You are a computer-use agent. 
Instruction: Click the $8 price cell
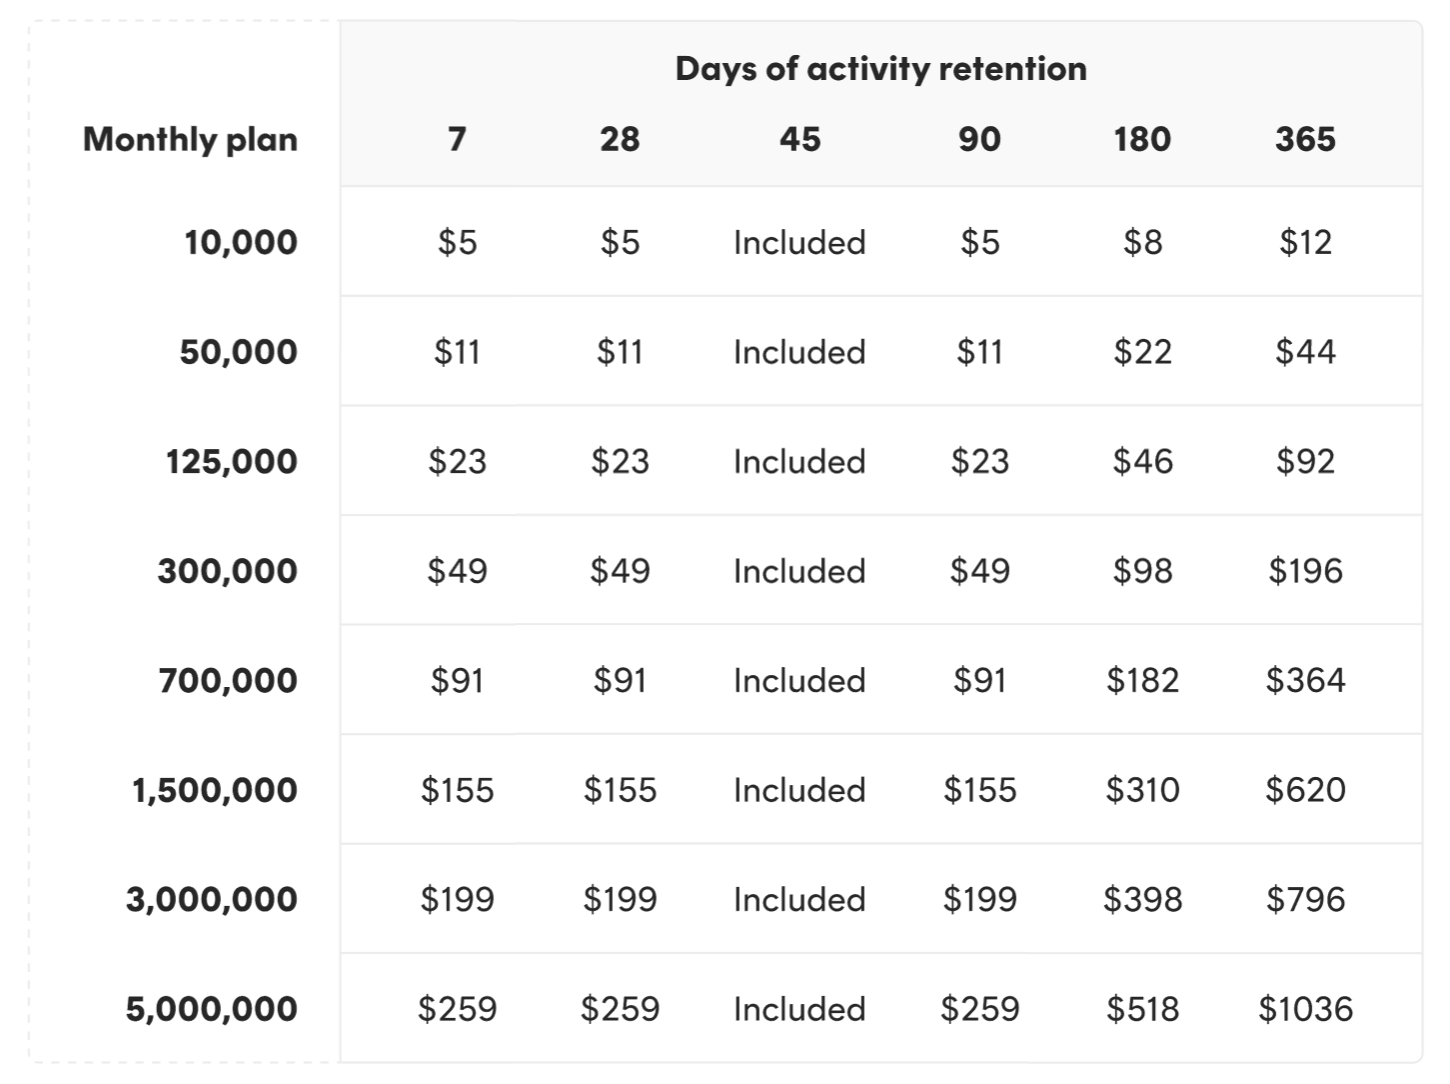click(1142, 242)
